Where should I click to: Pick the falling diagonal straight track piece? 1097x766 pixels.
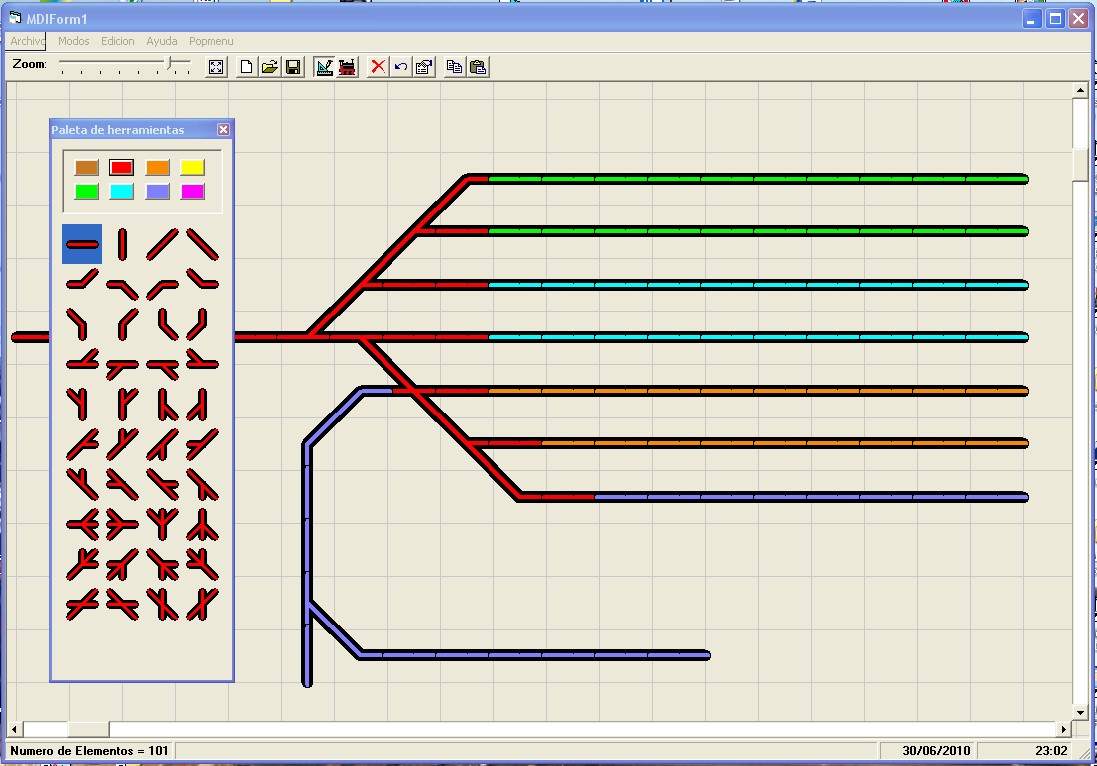click(202, 244)
